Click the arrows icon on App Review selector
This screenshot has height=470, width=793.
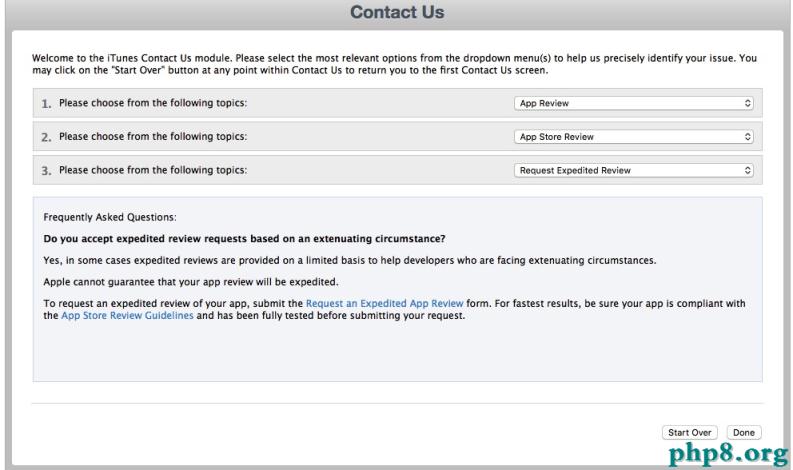[747, 103]
